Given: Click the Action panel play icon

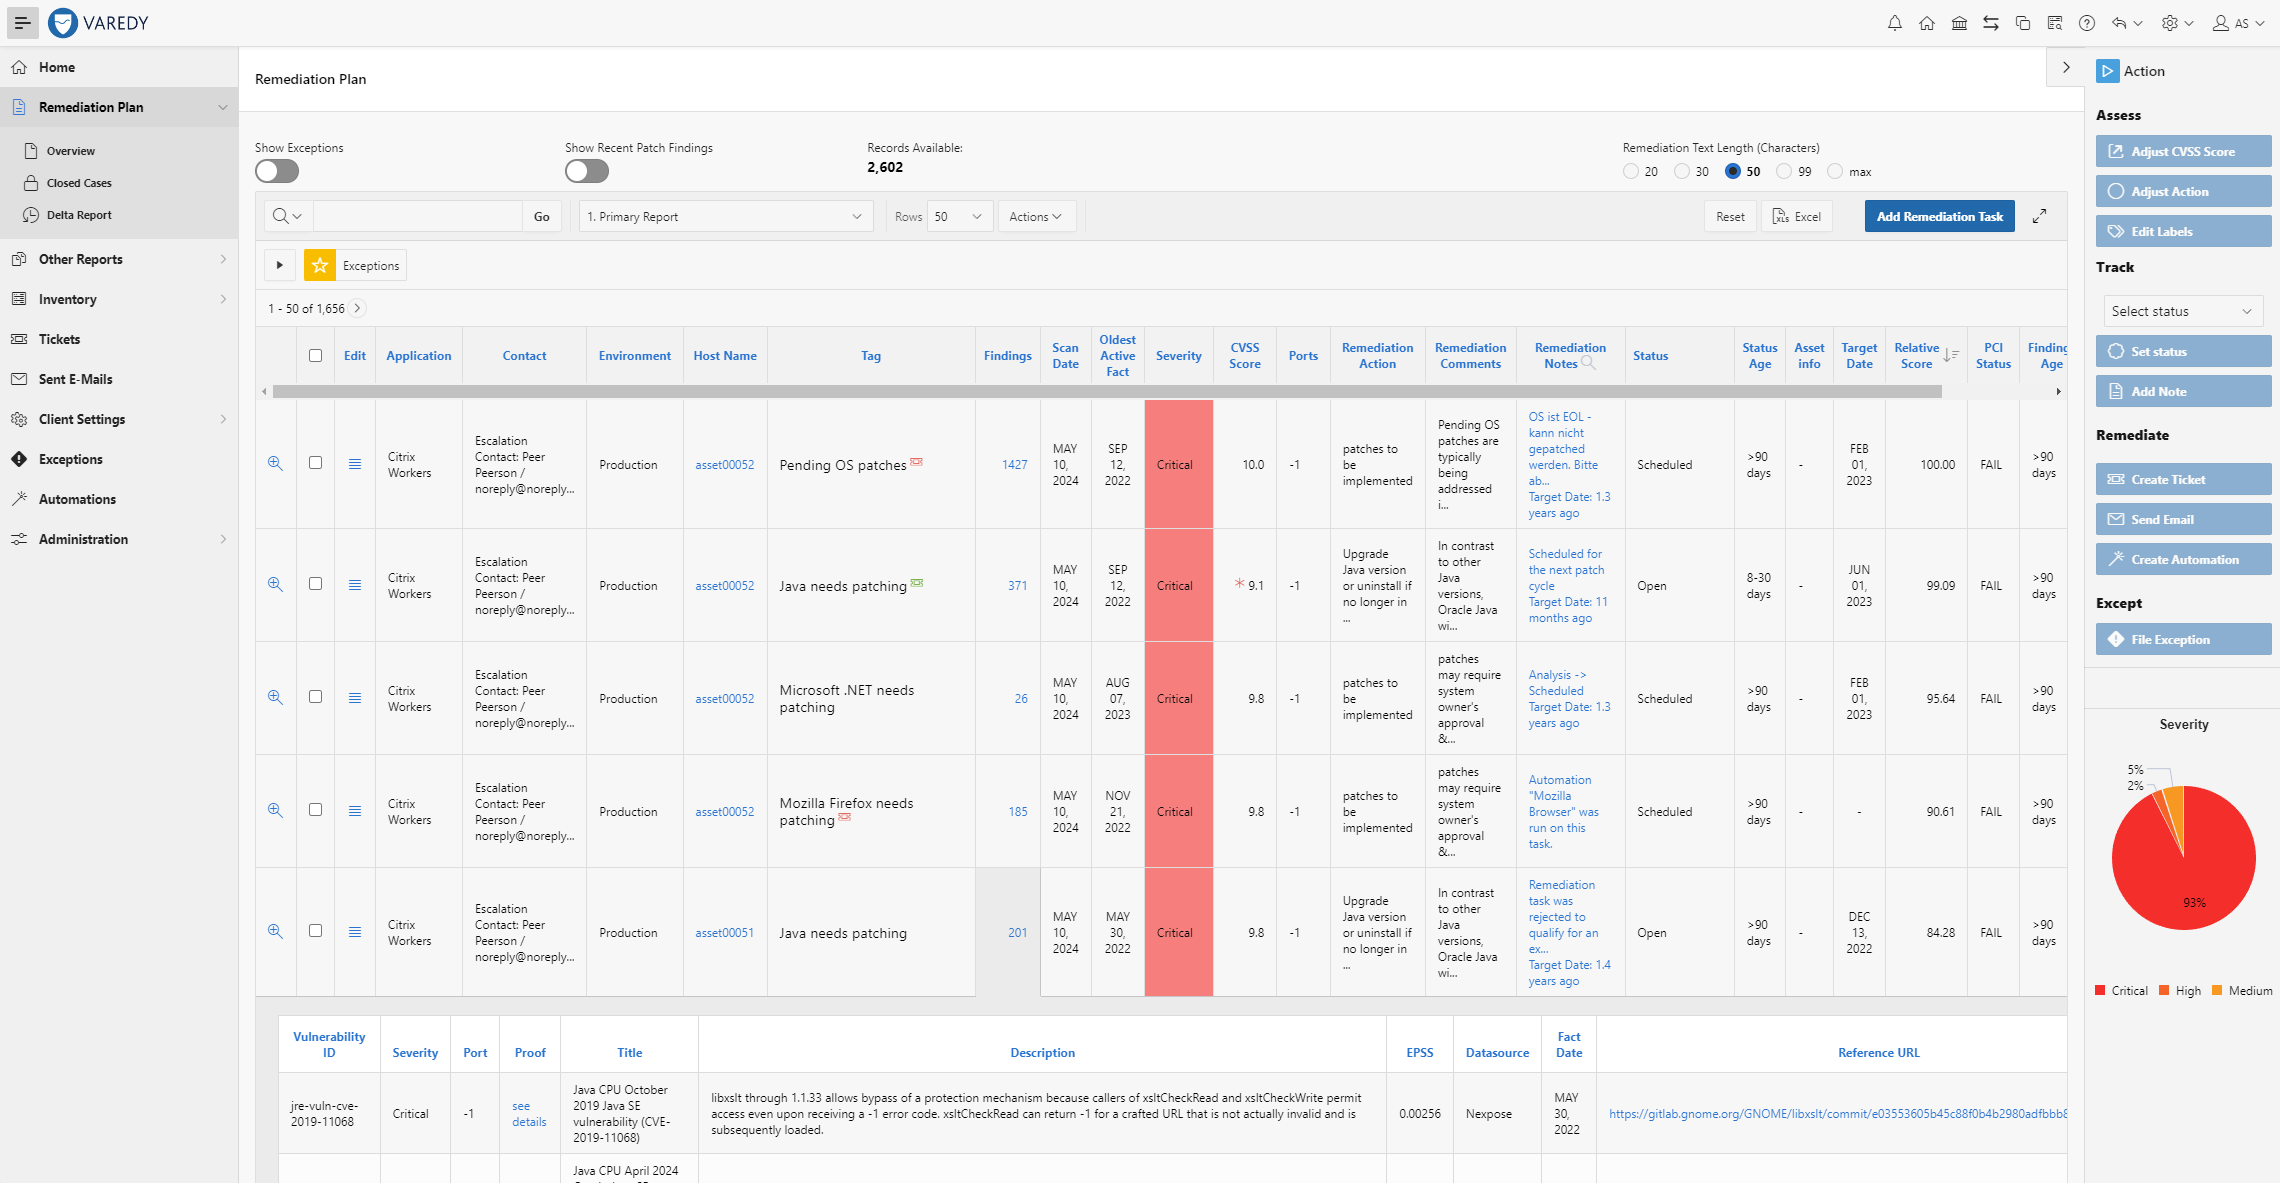Looking at the screenshot, I should pyautogui.click(x=2107, y=71).
